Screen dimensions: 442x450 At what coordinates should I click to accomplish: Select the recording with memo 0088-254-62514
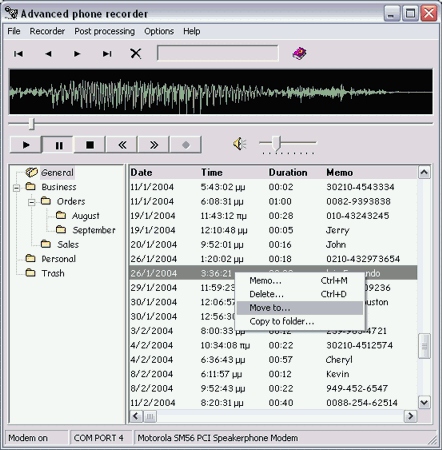(x=273, y=403)
